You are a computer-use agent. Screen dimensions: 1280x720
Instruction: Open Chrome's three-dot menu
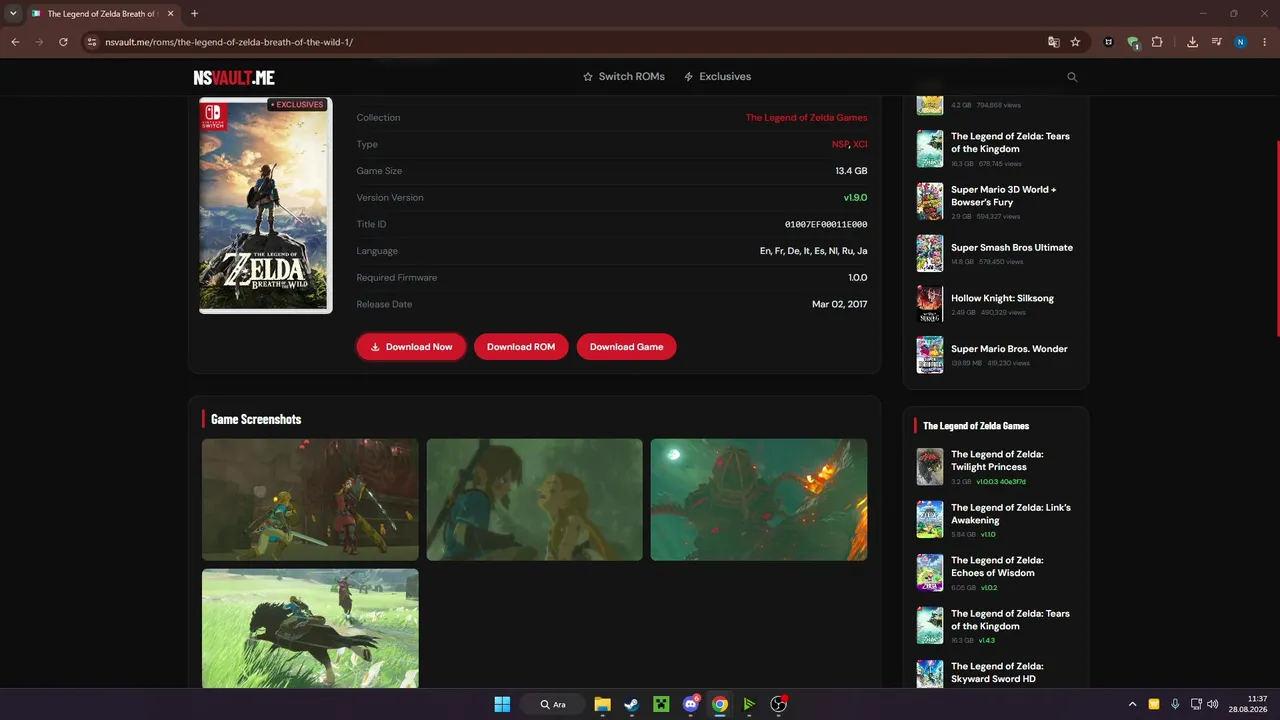click(x=1265, y=42)
